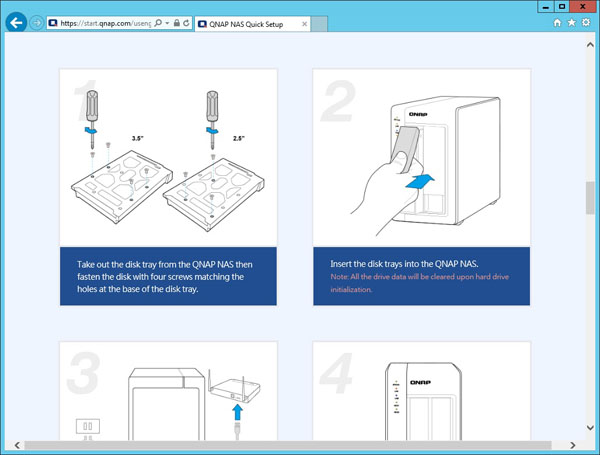Open the address bar dropdown arrow
600x455 pixels.
[167, 23]
